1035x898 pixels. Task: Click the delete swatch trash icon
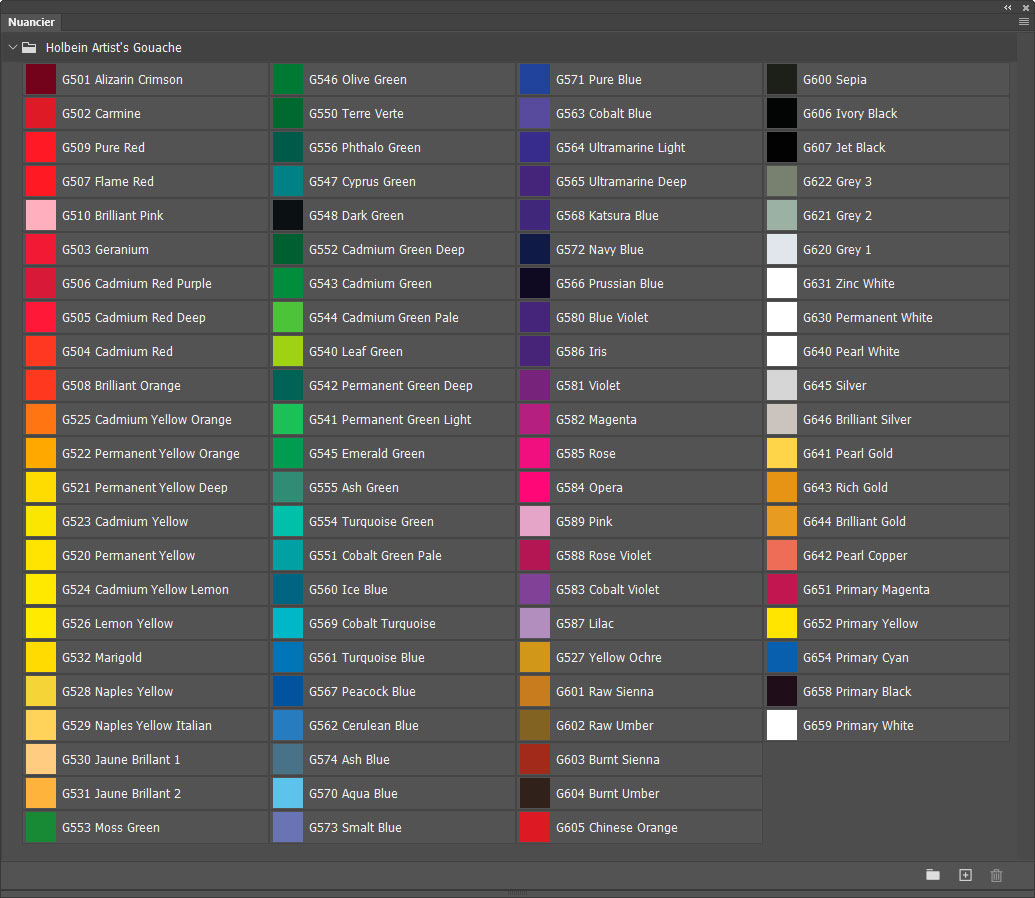pos(996,875)
